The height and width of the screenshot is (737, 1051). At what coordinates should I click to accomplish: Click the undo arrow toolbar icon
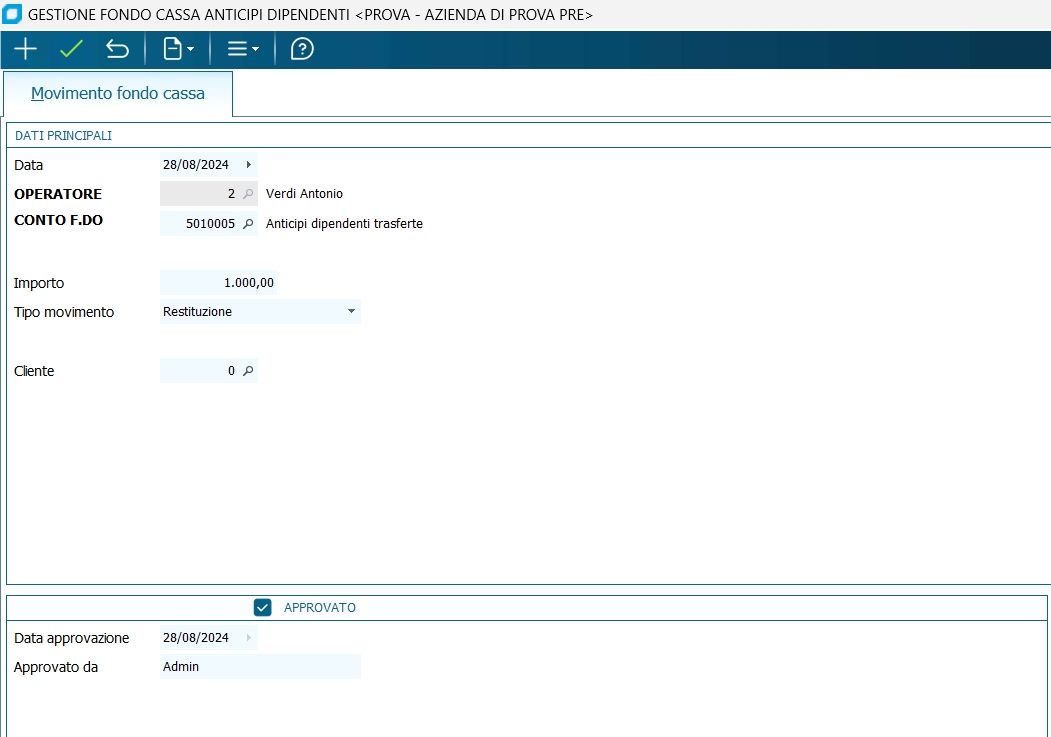pyautogui.click(x=117, y=49)
